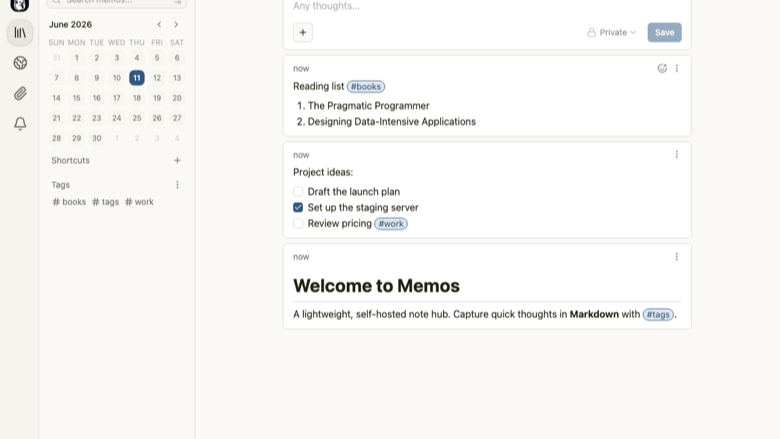Select June 30 in the calendar

(97, 138)
